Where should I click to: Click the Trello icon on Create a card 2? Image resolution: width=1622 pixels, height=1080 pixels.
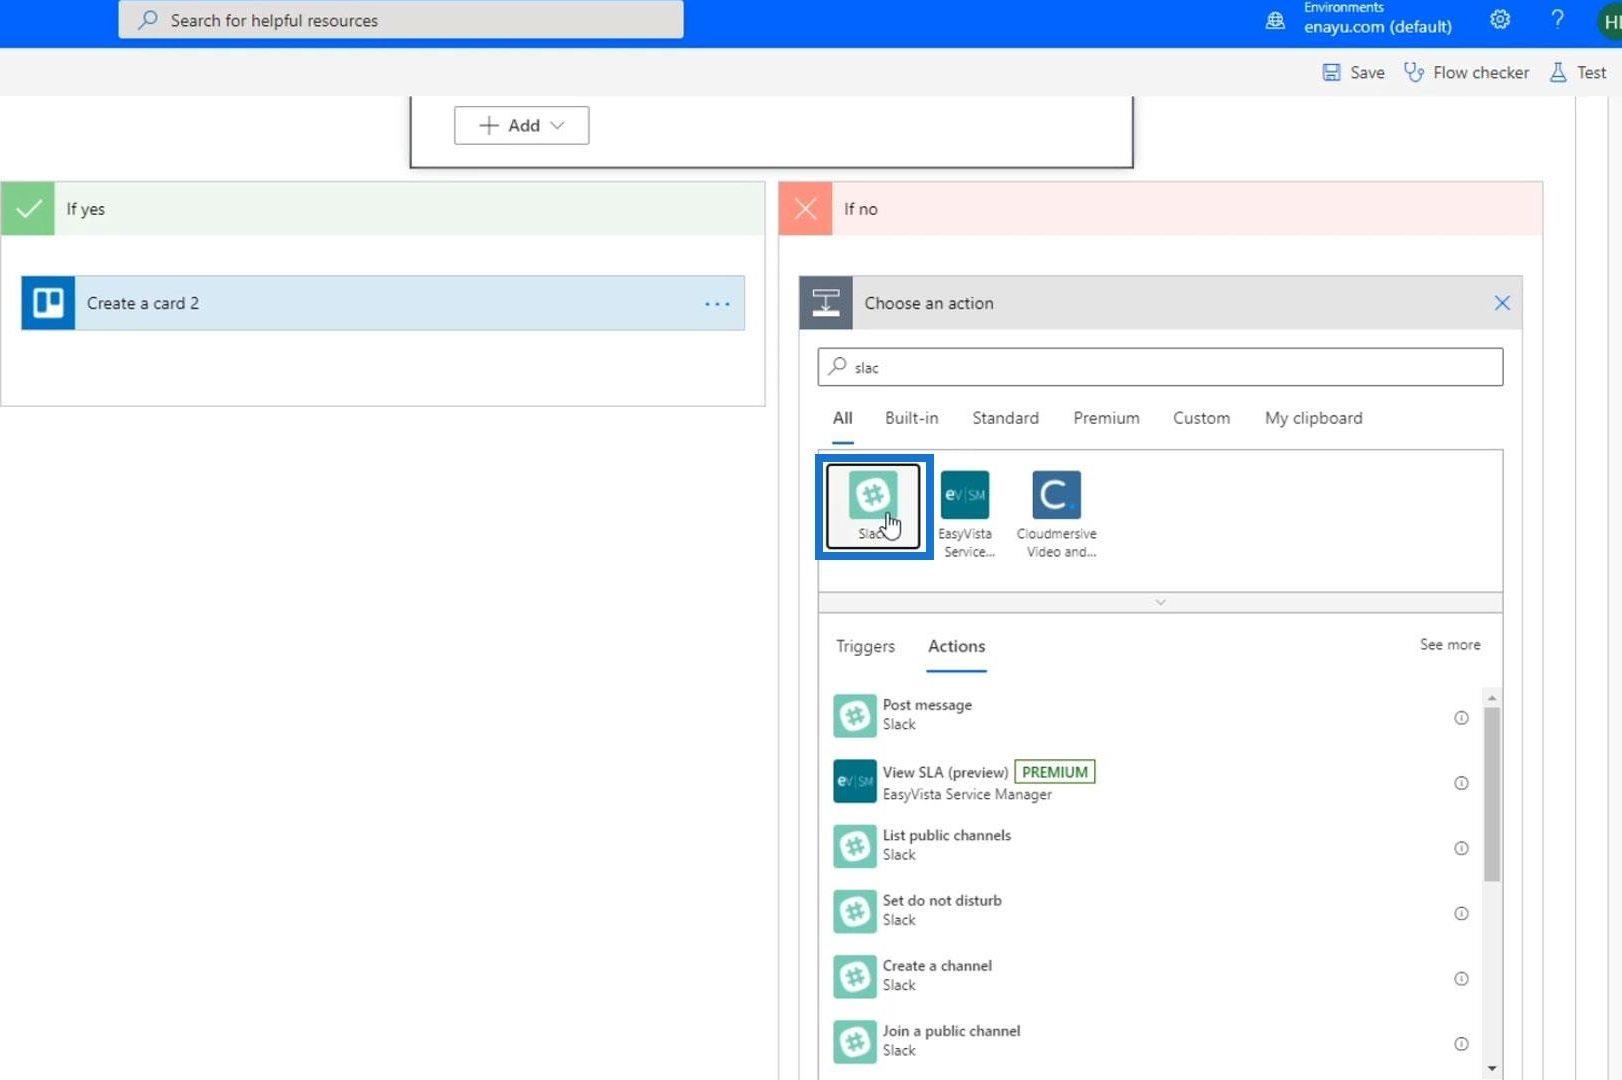point(48,303)
